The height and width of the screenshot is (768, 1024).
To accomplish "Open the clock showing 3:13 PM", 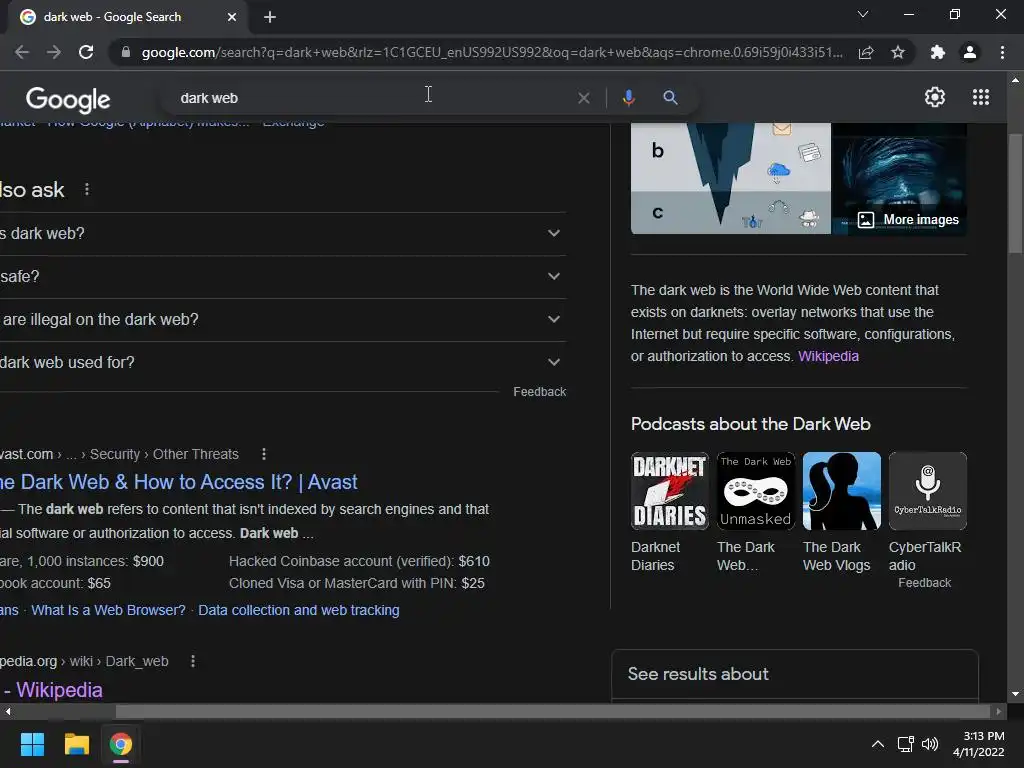I will (x=978, y=744).
